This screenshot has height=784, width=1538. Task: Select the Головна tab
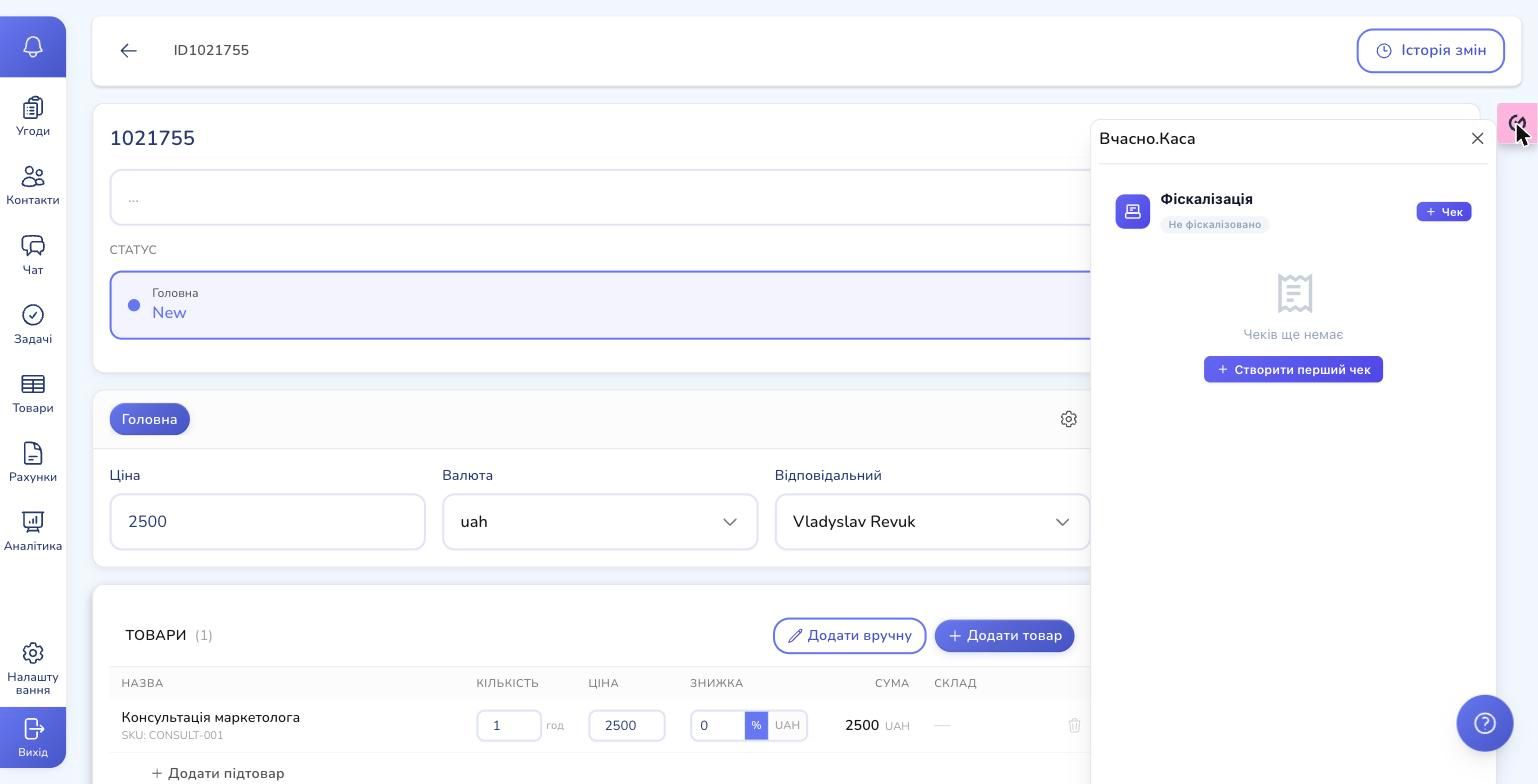(x=150, y=419)
